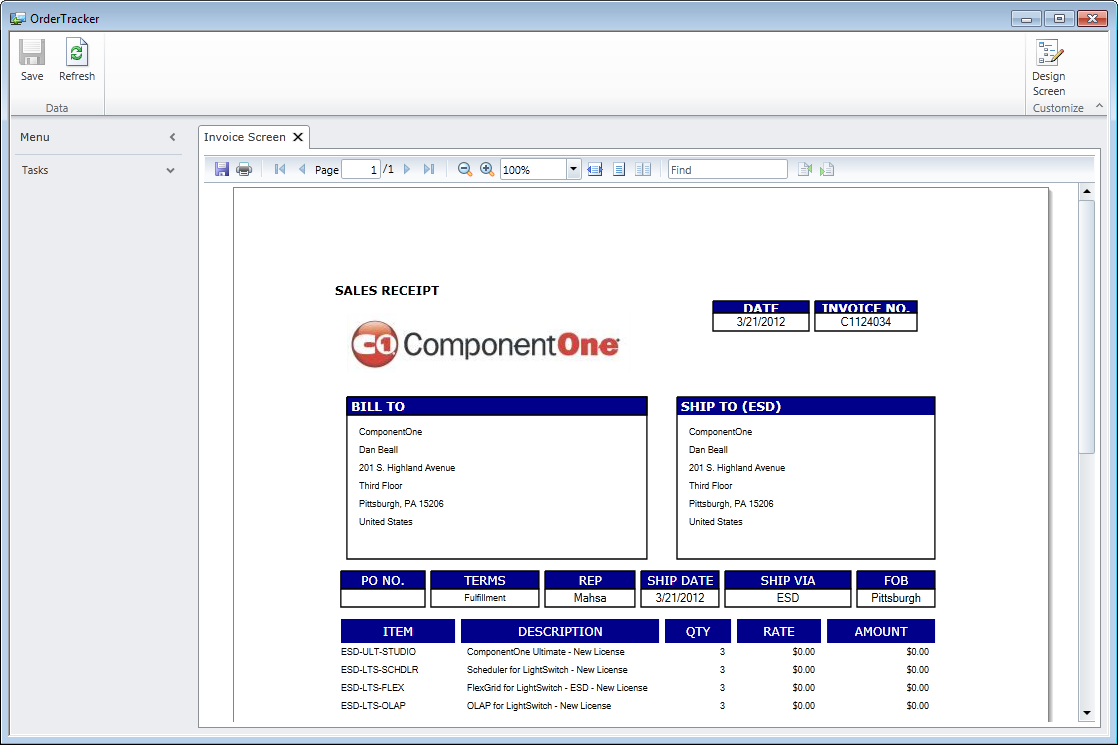
Task: Click the vertical scrollbar thumb
Action: pyautogui.click(x=1087, y=327)
